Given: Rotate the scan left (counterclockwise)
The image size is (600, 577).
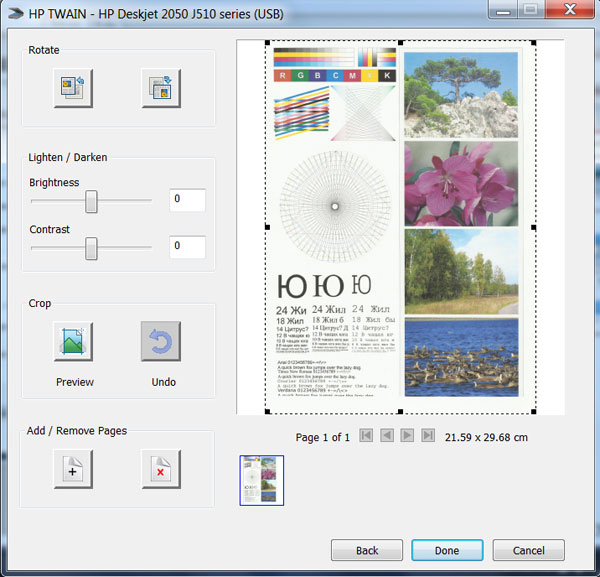Looking at the screenshot, I should tap(73, 88).
